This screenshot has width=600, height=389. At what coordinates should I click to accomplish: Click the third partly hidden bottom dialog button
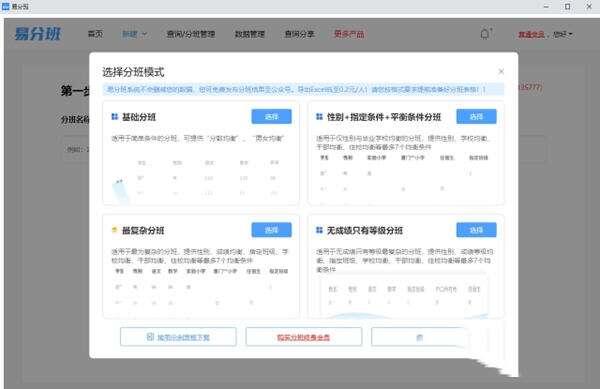pos(419,337)
